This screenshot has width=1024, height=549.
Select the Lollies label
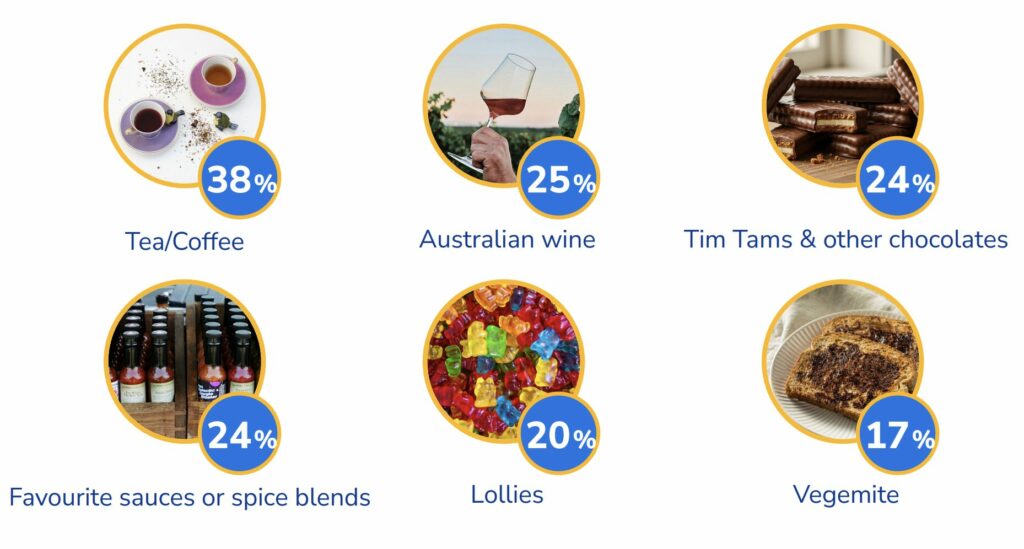507,494
